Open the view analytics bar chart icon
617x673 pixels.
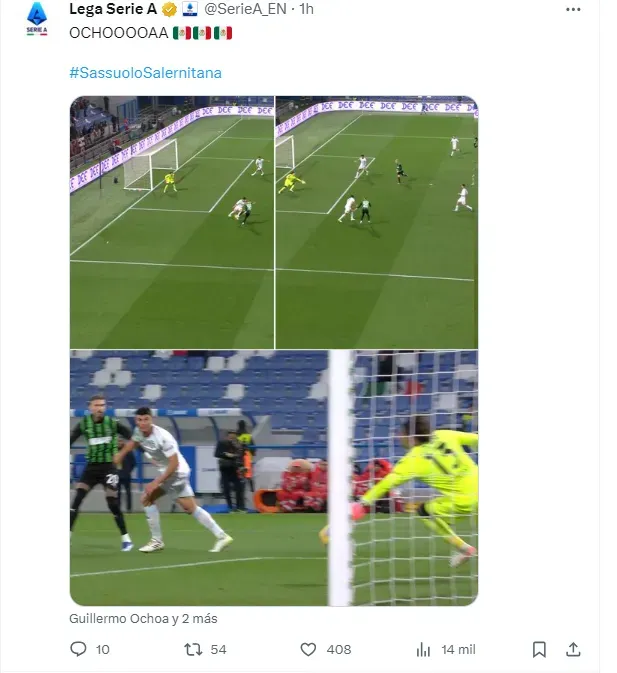coord(423,649)
